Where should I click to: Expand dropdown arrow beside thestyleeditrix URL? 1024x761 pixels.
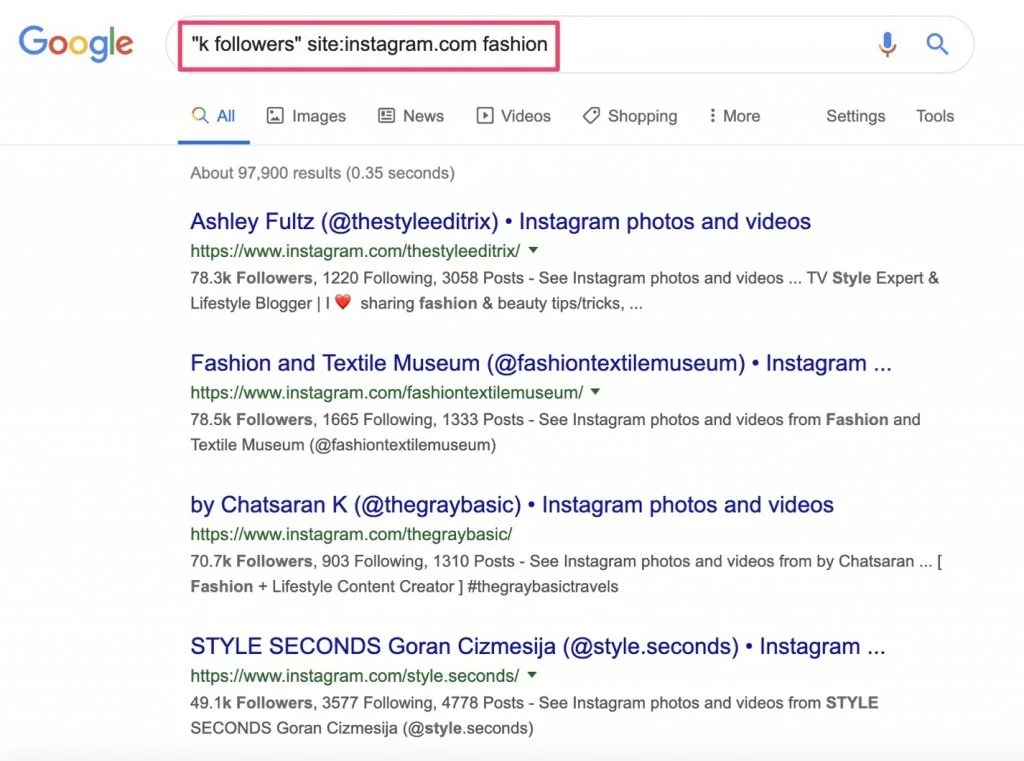[534, 250]
